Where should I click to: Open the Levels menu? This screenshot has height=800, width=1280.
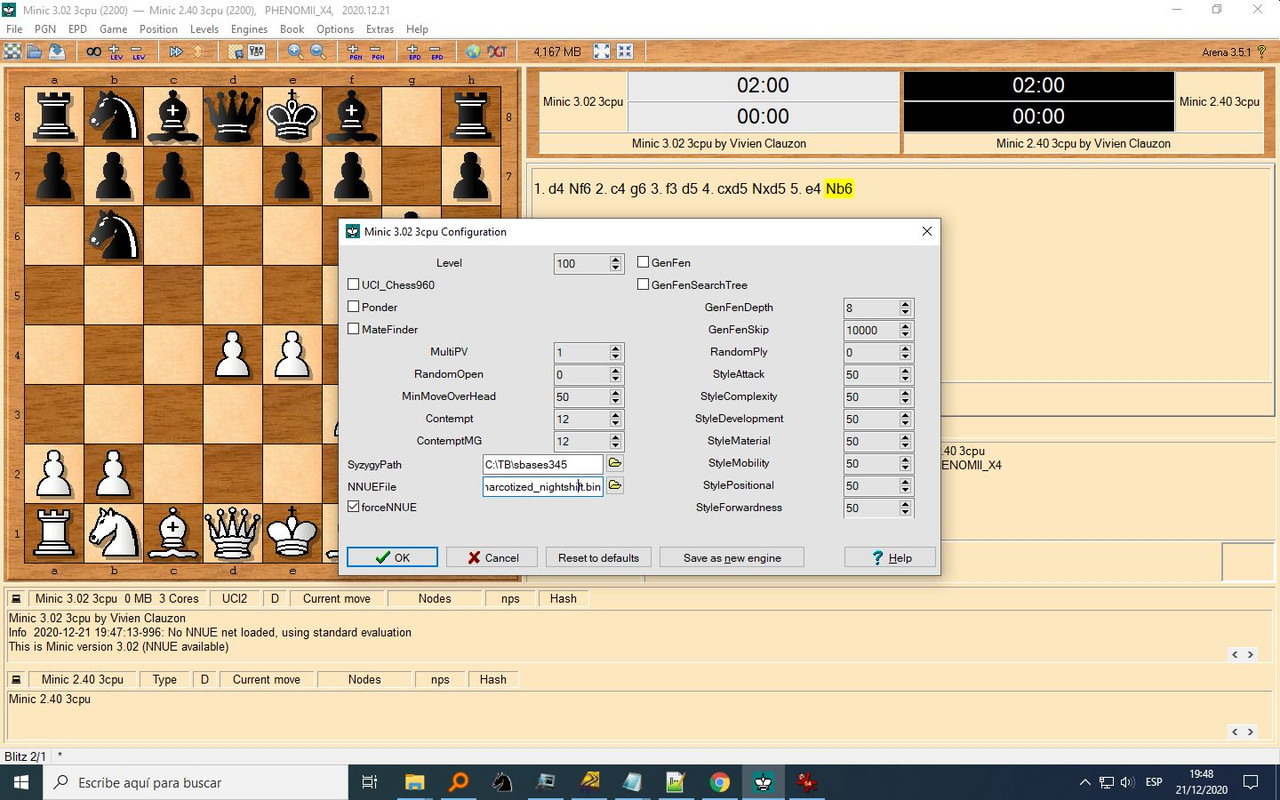[204, 29]
